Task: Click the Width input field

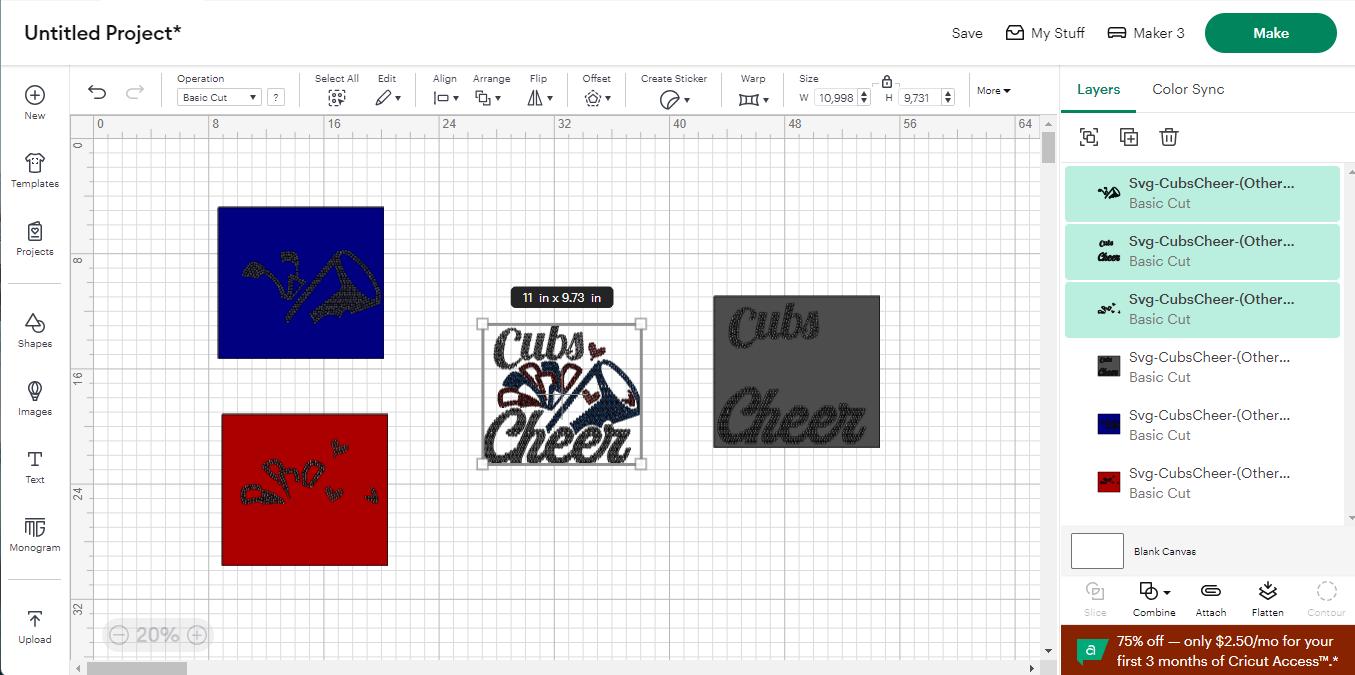Action: (837, 97)
